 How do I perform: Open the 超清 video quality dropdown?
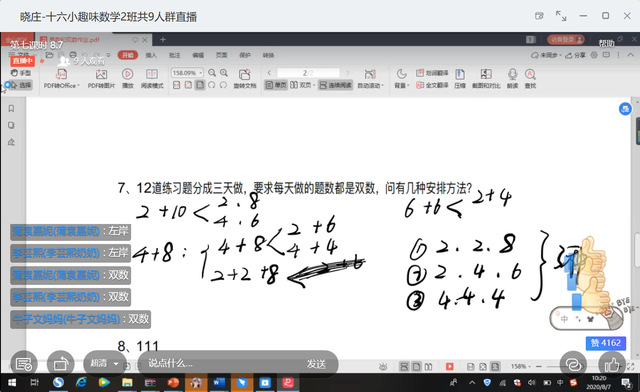point(104,363)
